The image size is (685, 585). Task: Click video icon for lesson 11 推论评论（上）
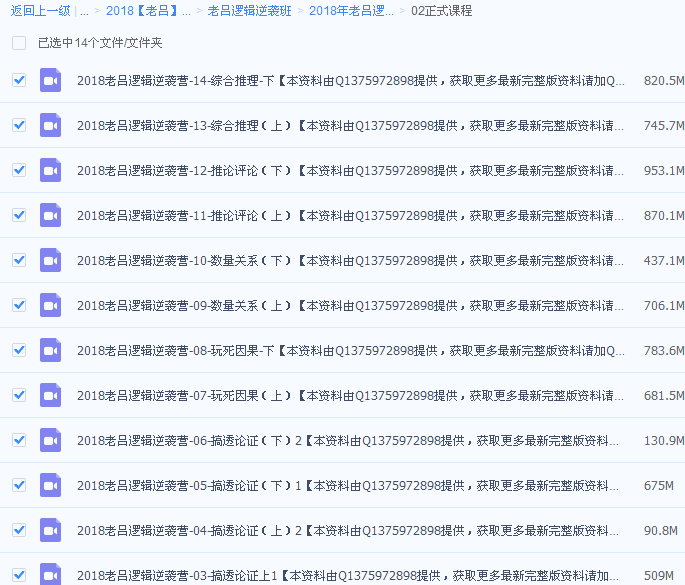(x=50, y=215)
